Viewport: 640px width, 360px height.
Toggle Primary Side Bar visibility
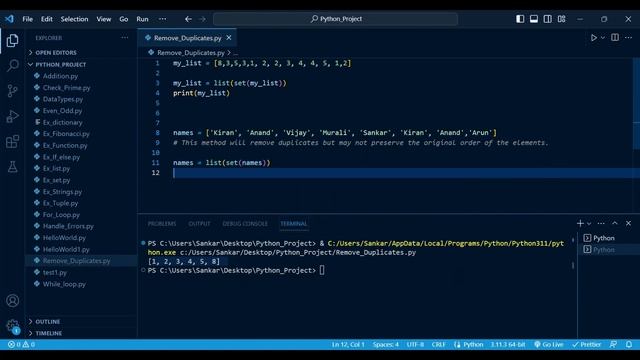point(520,19)
